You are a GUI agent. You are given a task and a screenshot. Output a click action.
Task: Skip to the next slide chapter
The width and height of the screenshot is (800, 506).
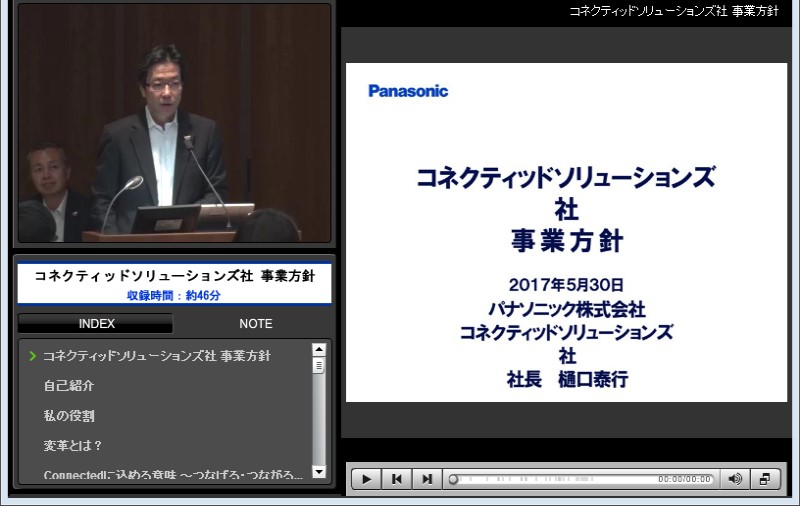point(427,479)
